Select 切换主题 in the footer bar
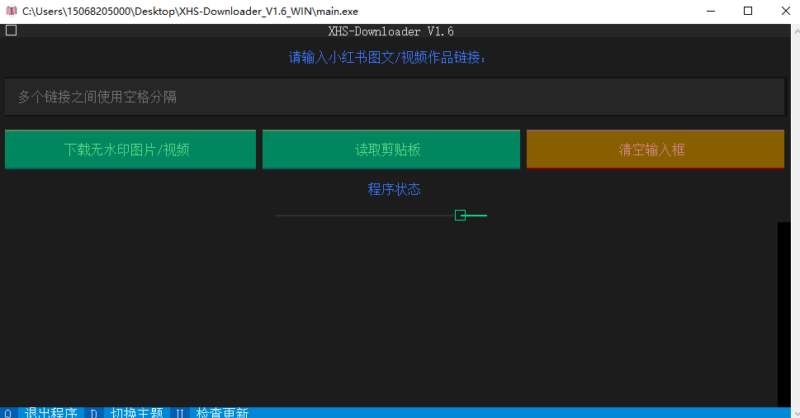This screenshot has width=800, height=418. coord(137,412)
